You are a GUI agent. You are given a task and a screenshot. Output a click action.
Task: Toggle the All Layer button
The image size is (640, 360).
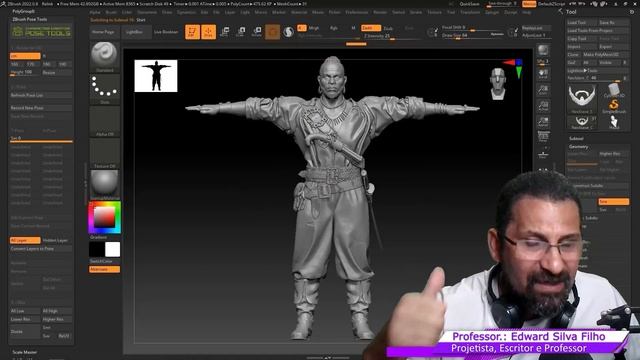[x=25, y=240]
